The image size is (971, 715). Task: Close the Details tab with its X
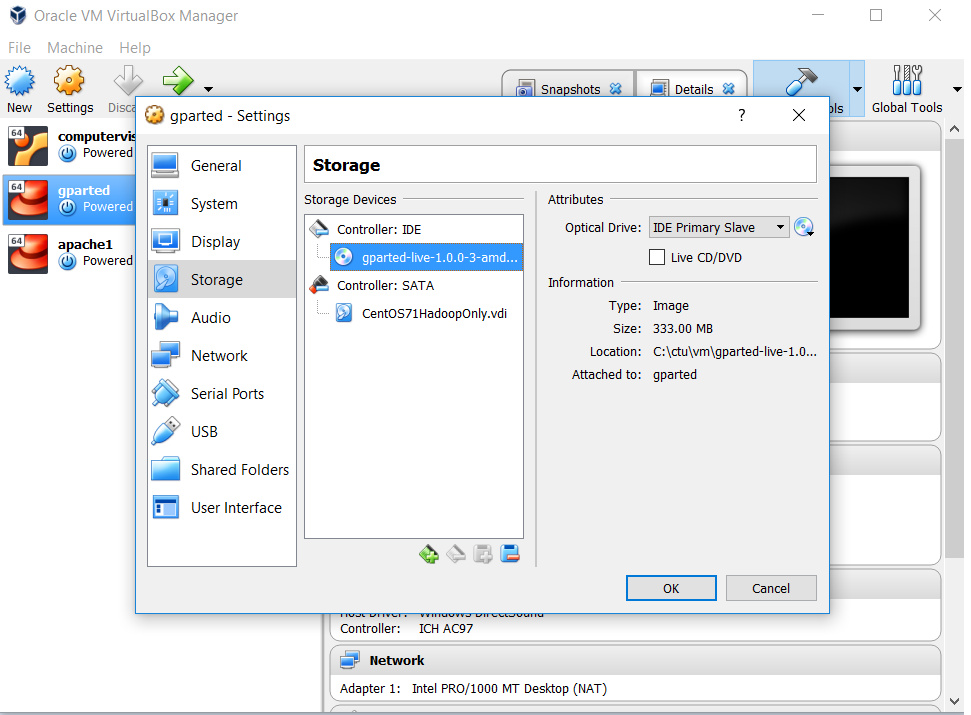click(x=729, y=89)
